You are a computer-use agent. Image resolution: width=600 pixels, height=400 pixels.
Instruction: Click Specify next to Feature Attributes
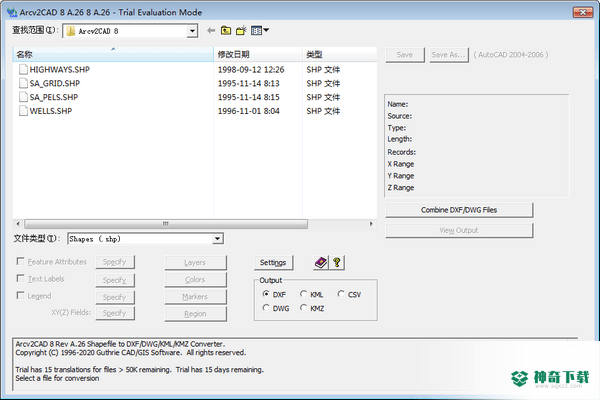point(115,262)
